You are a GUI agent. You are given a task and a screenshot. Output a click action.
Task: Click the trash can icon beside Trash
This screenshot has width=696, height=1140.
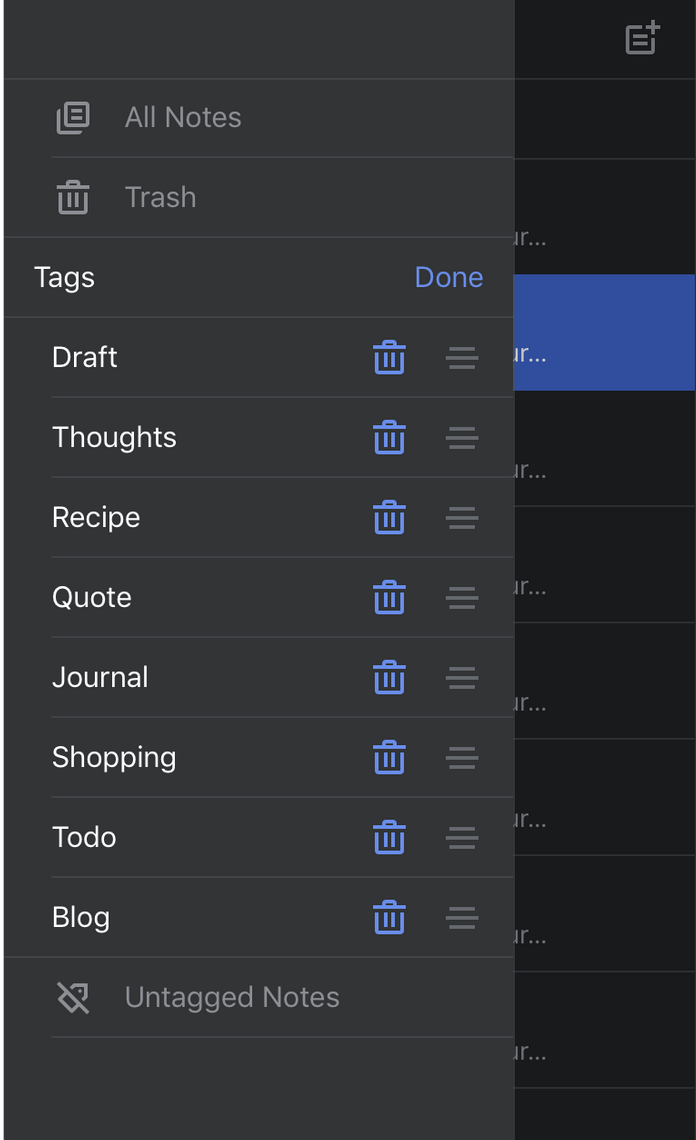(72, 197)
